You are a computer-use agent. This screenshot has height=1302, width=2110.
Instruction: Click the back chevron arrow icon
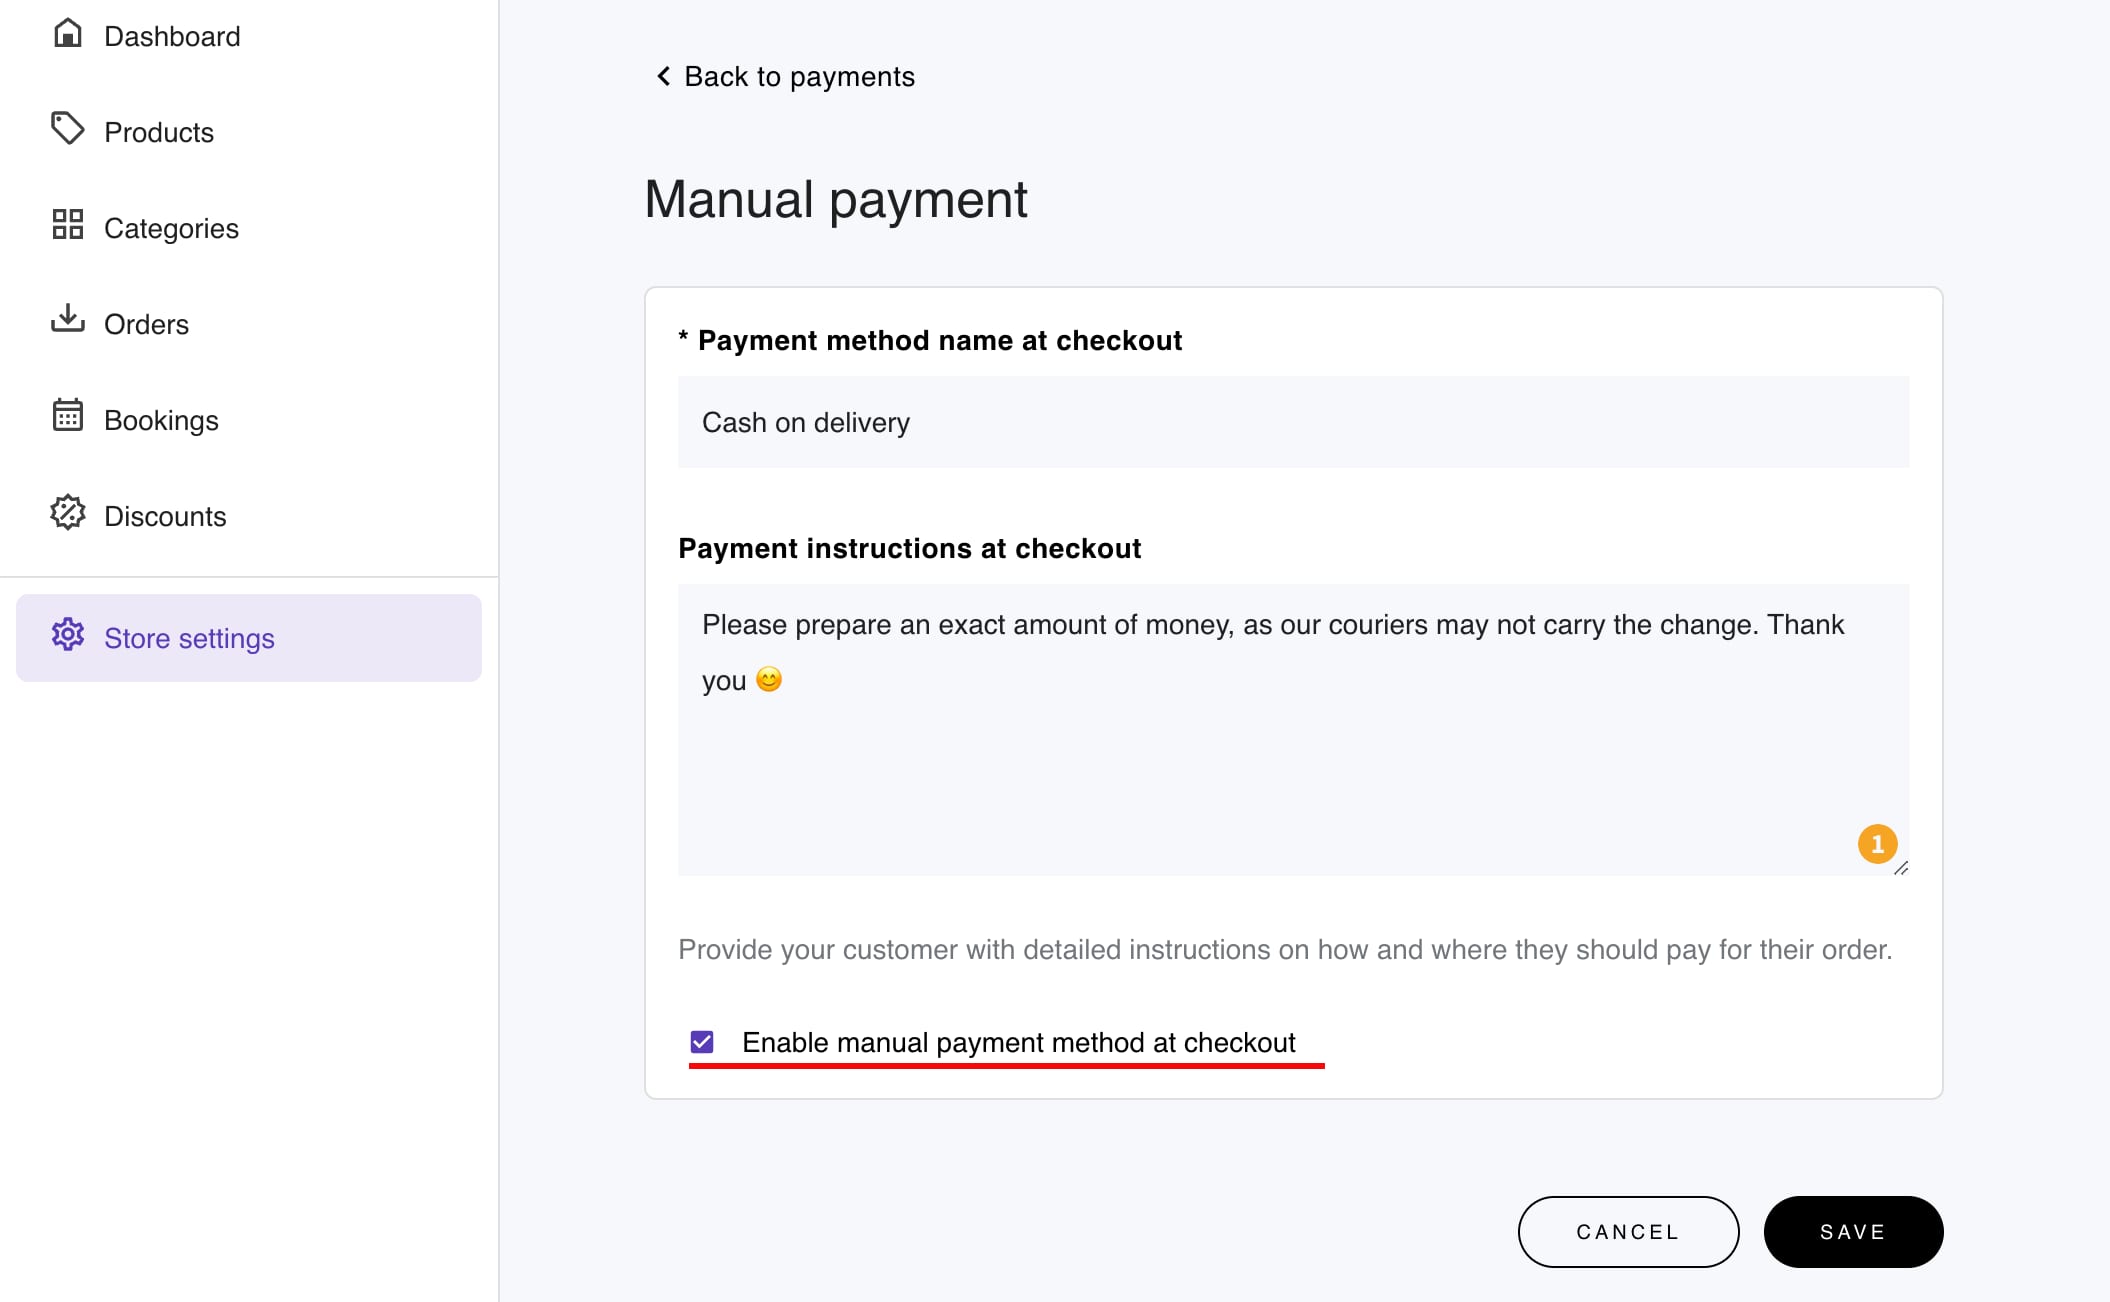click(662, 76)
